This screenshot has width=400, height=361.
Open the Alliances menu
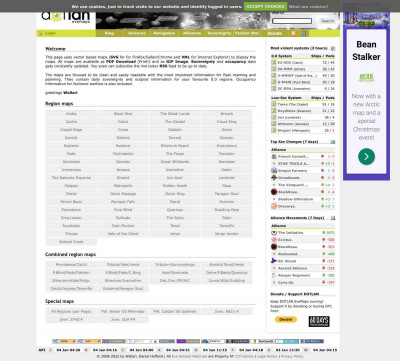pos(192,33)
